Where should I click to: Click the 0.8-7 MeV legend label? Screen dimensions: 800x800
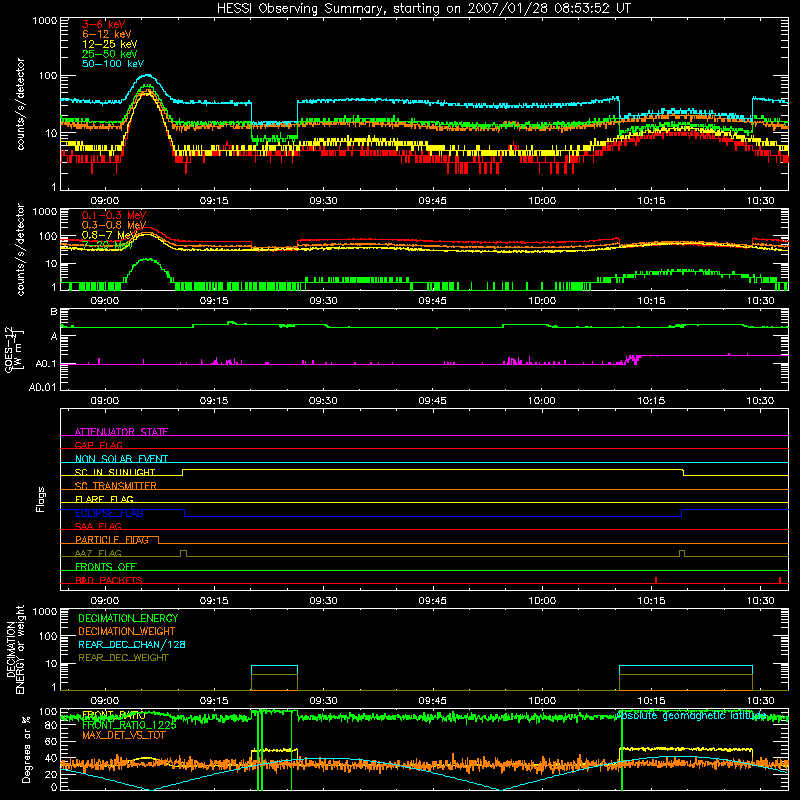point(110,235)
